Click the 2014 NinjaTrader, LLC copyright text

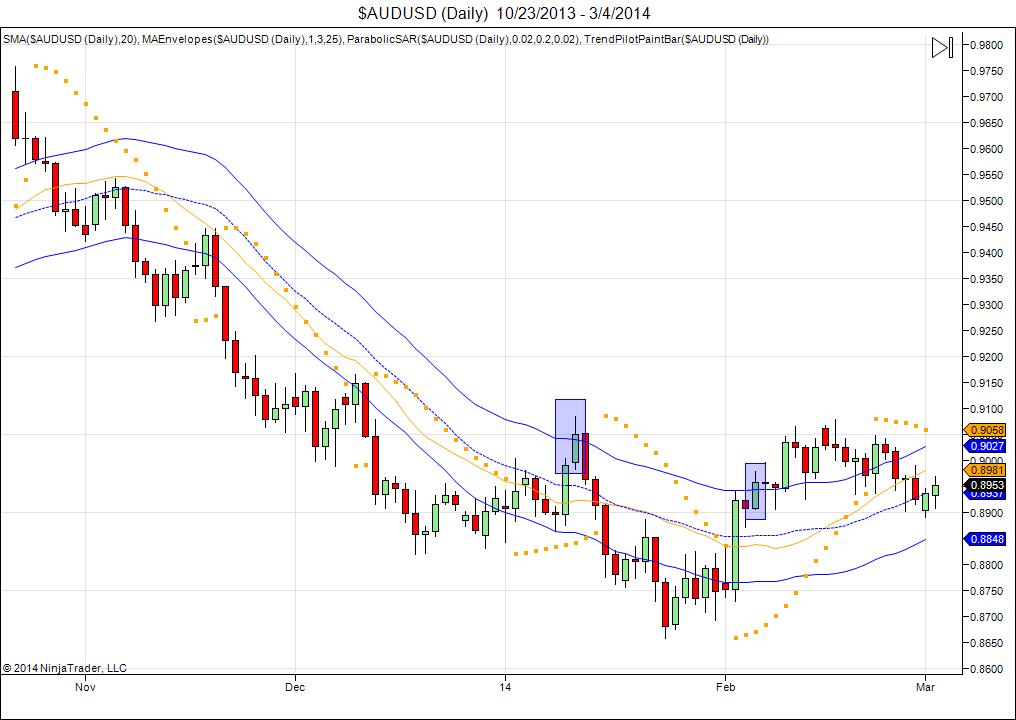(65, 668)
